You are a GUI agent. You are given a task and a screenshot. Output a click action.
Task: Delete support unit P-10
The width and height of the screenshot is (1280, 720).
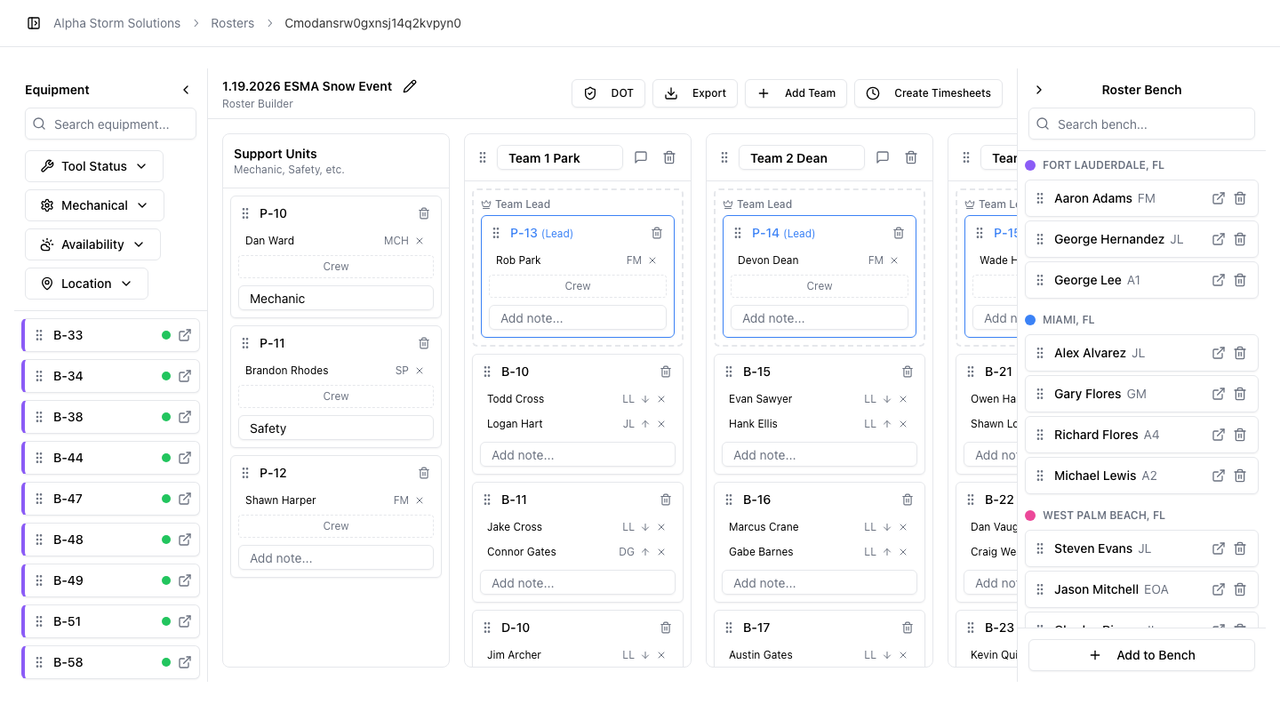coord(424,213)
